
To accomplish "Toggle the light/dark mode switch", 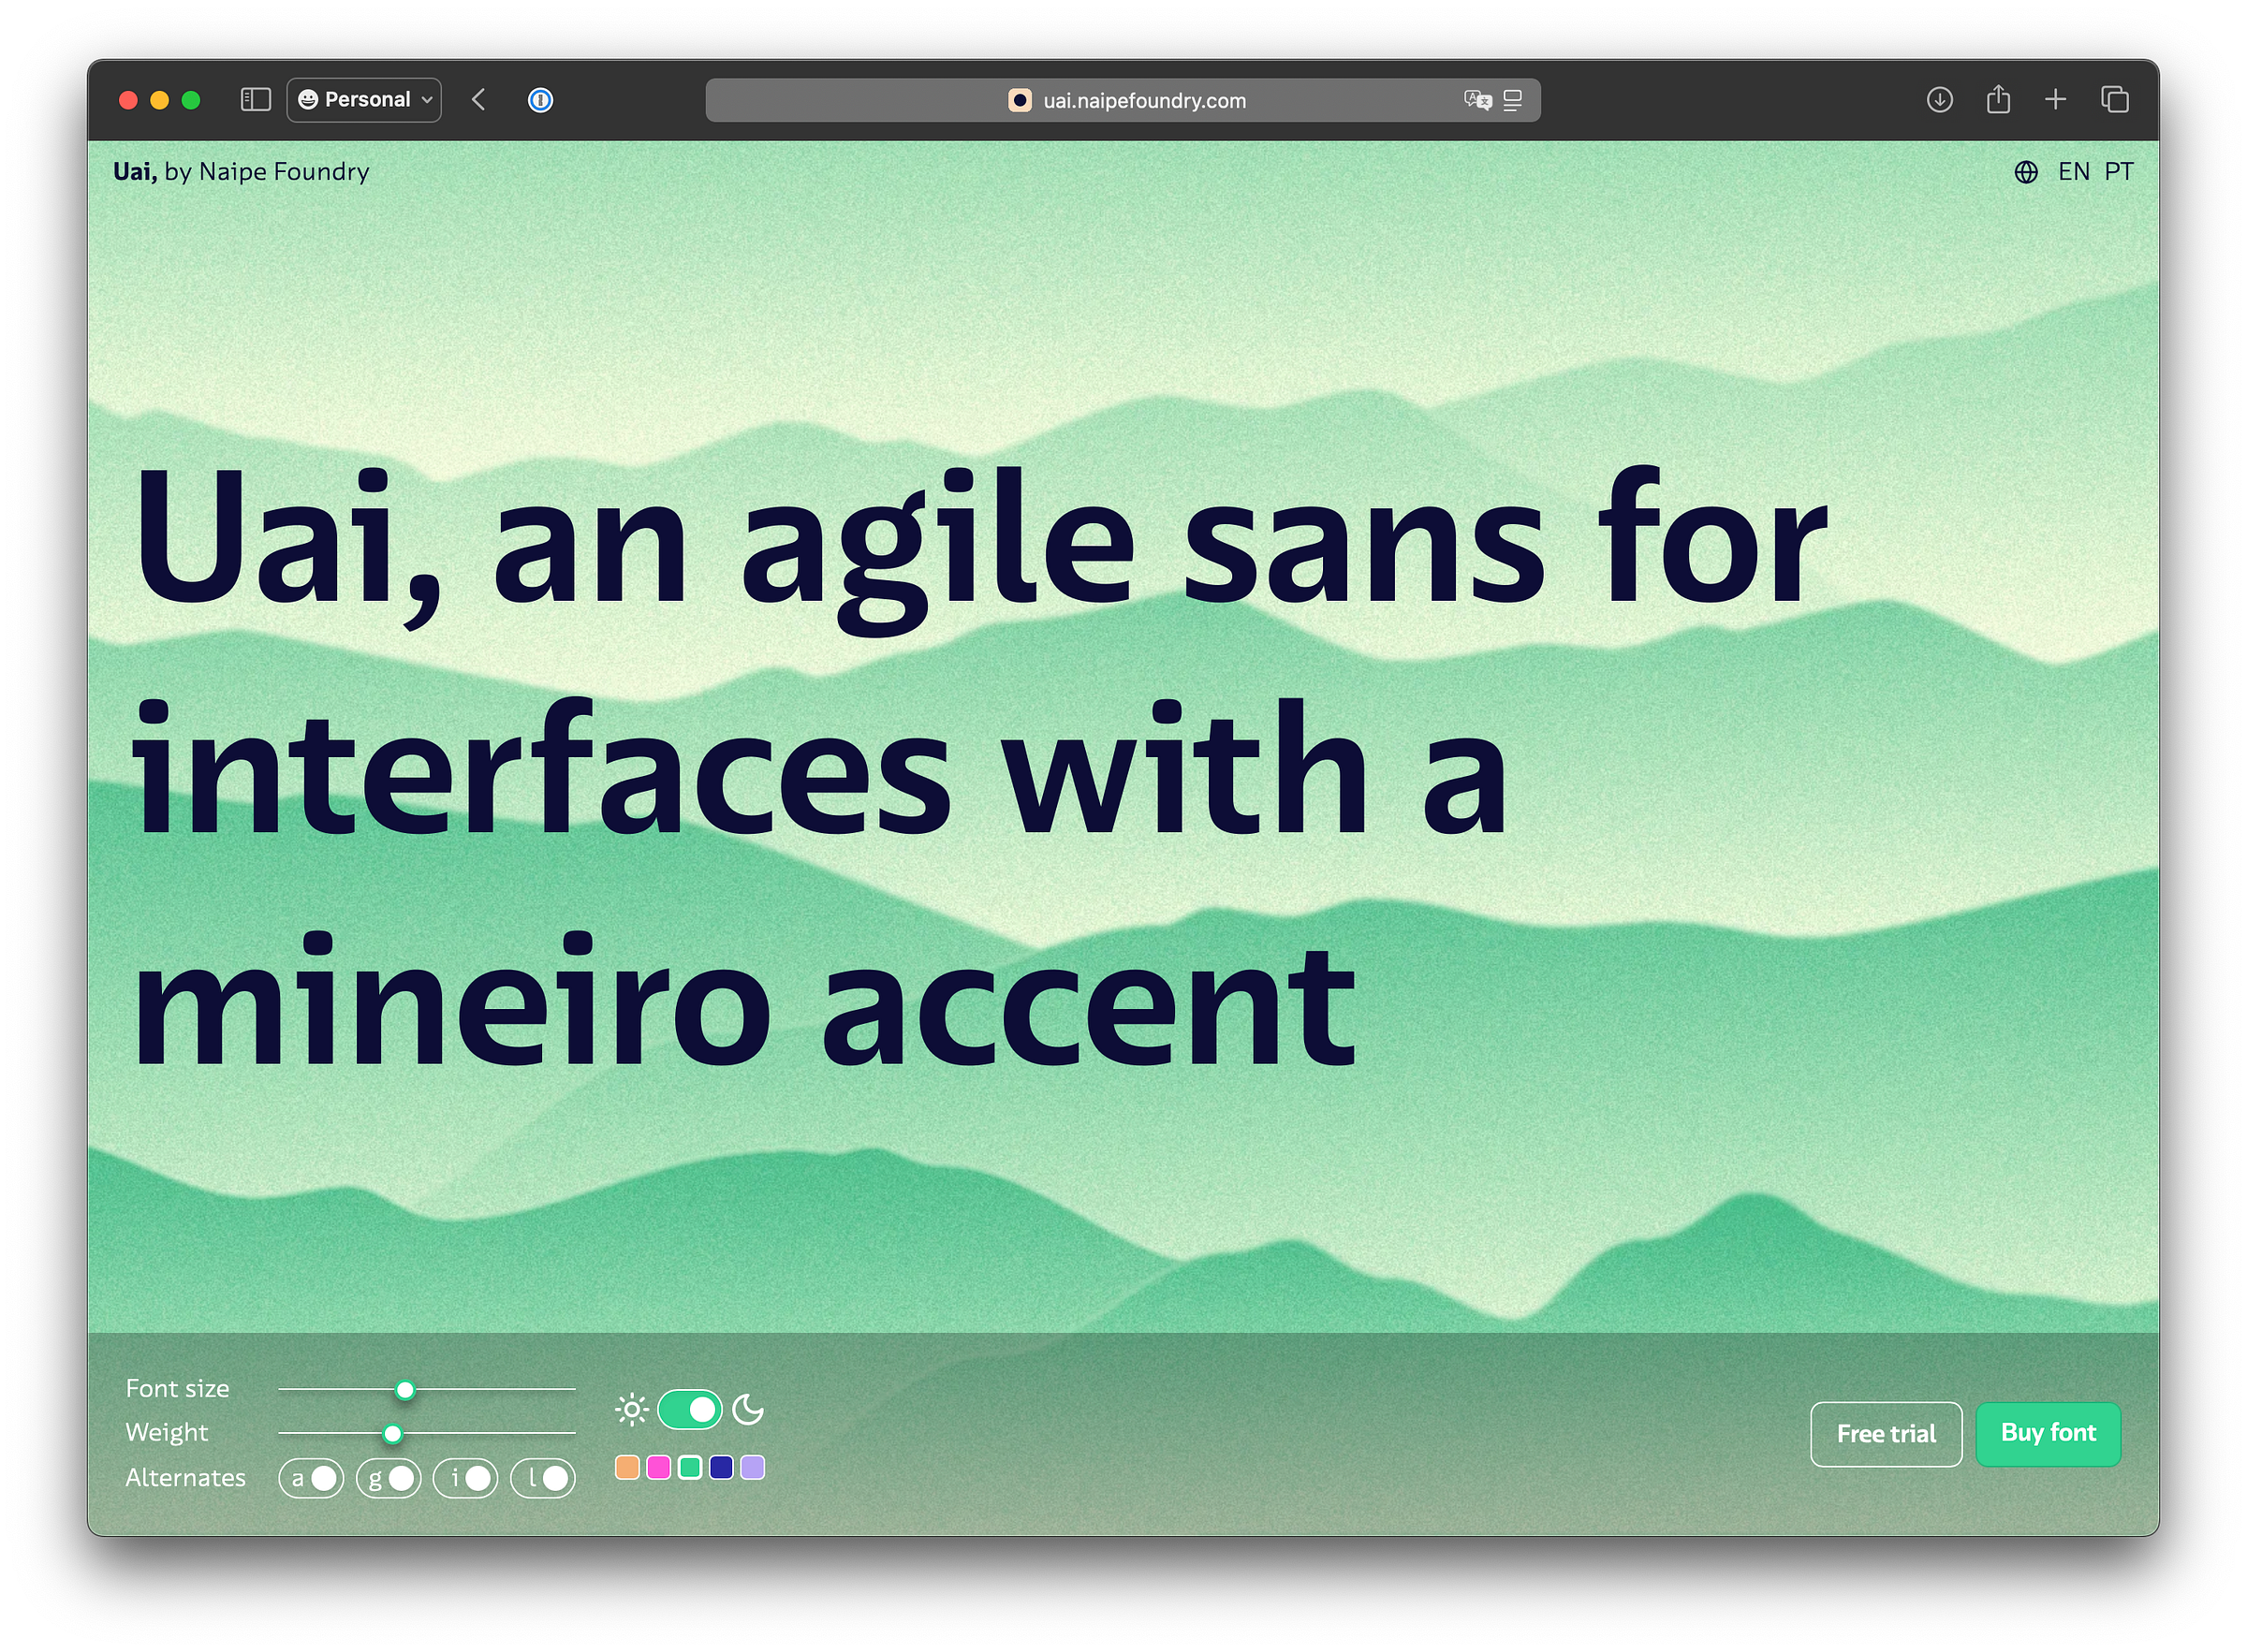I will tap(689, 1409).
